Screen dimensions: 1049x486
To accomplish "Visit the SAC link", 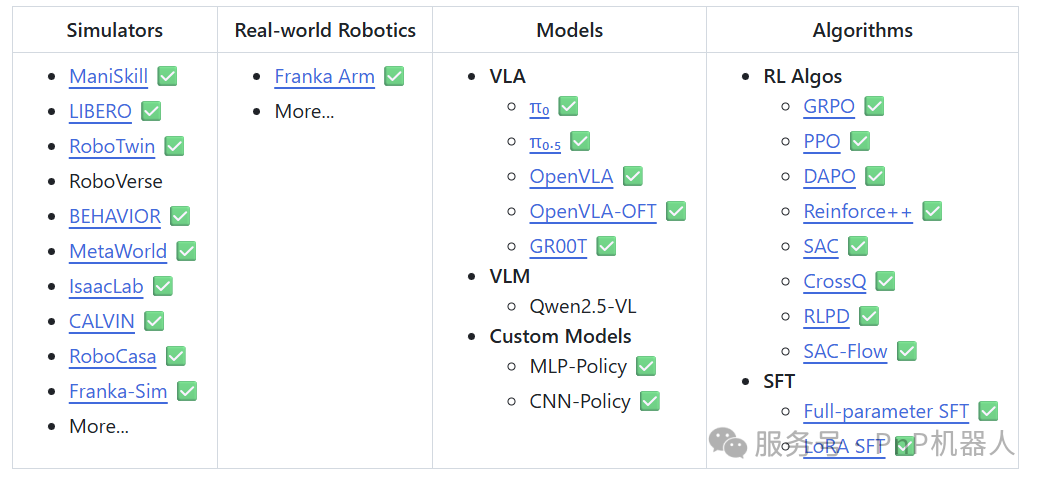I will tap(821, 246).
